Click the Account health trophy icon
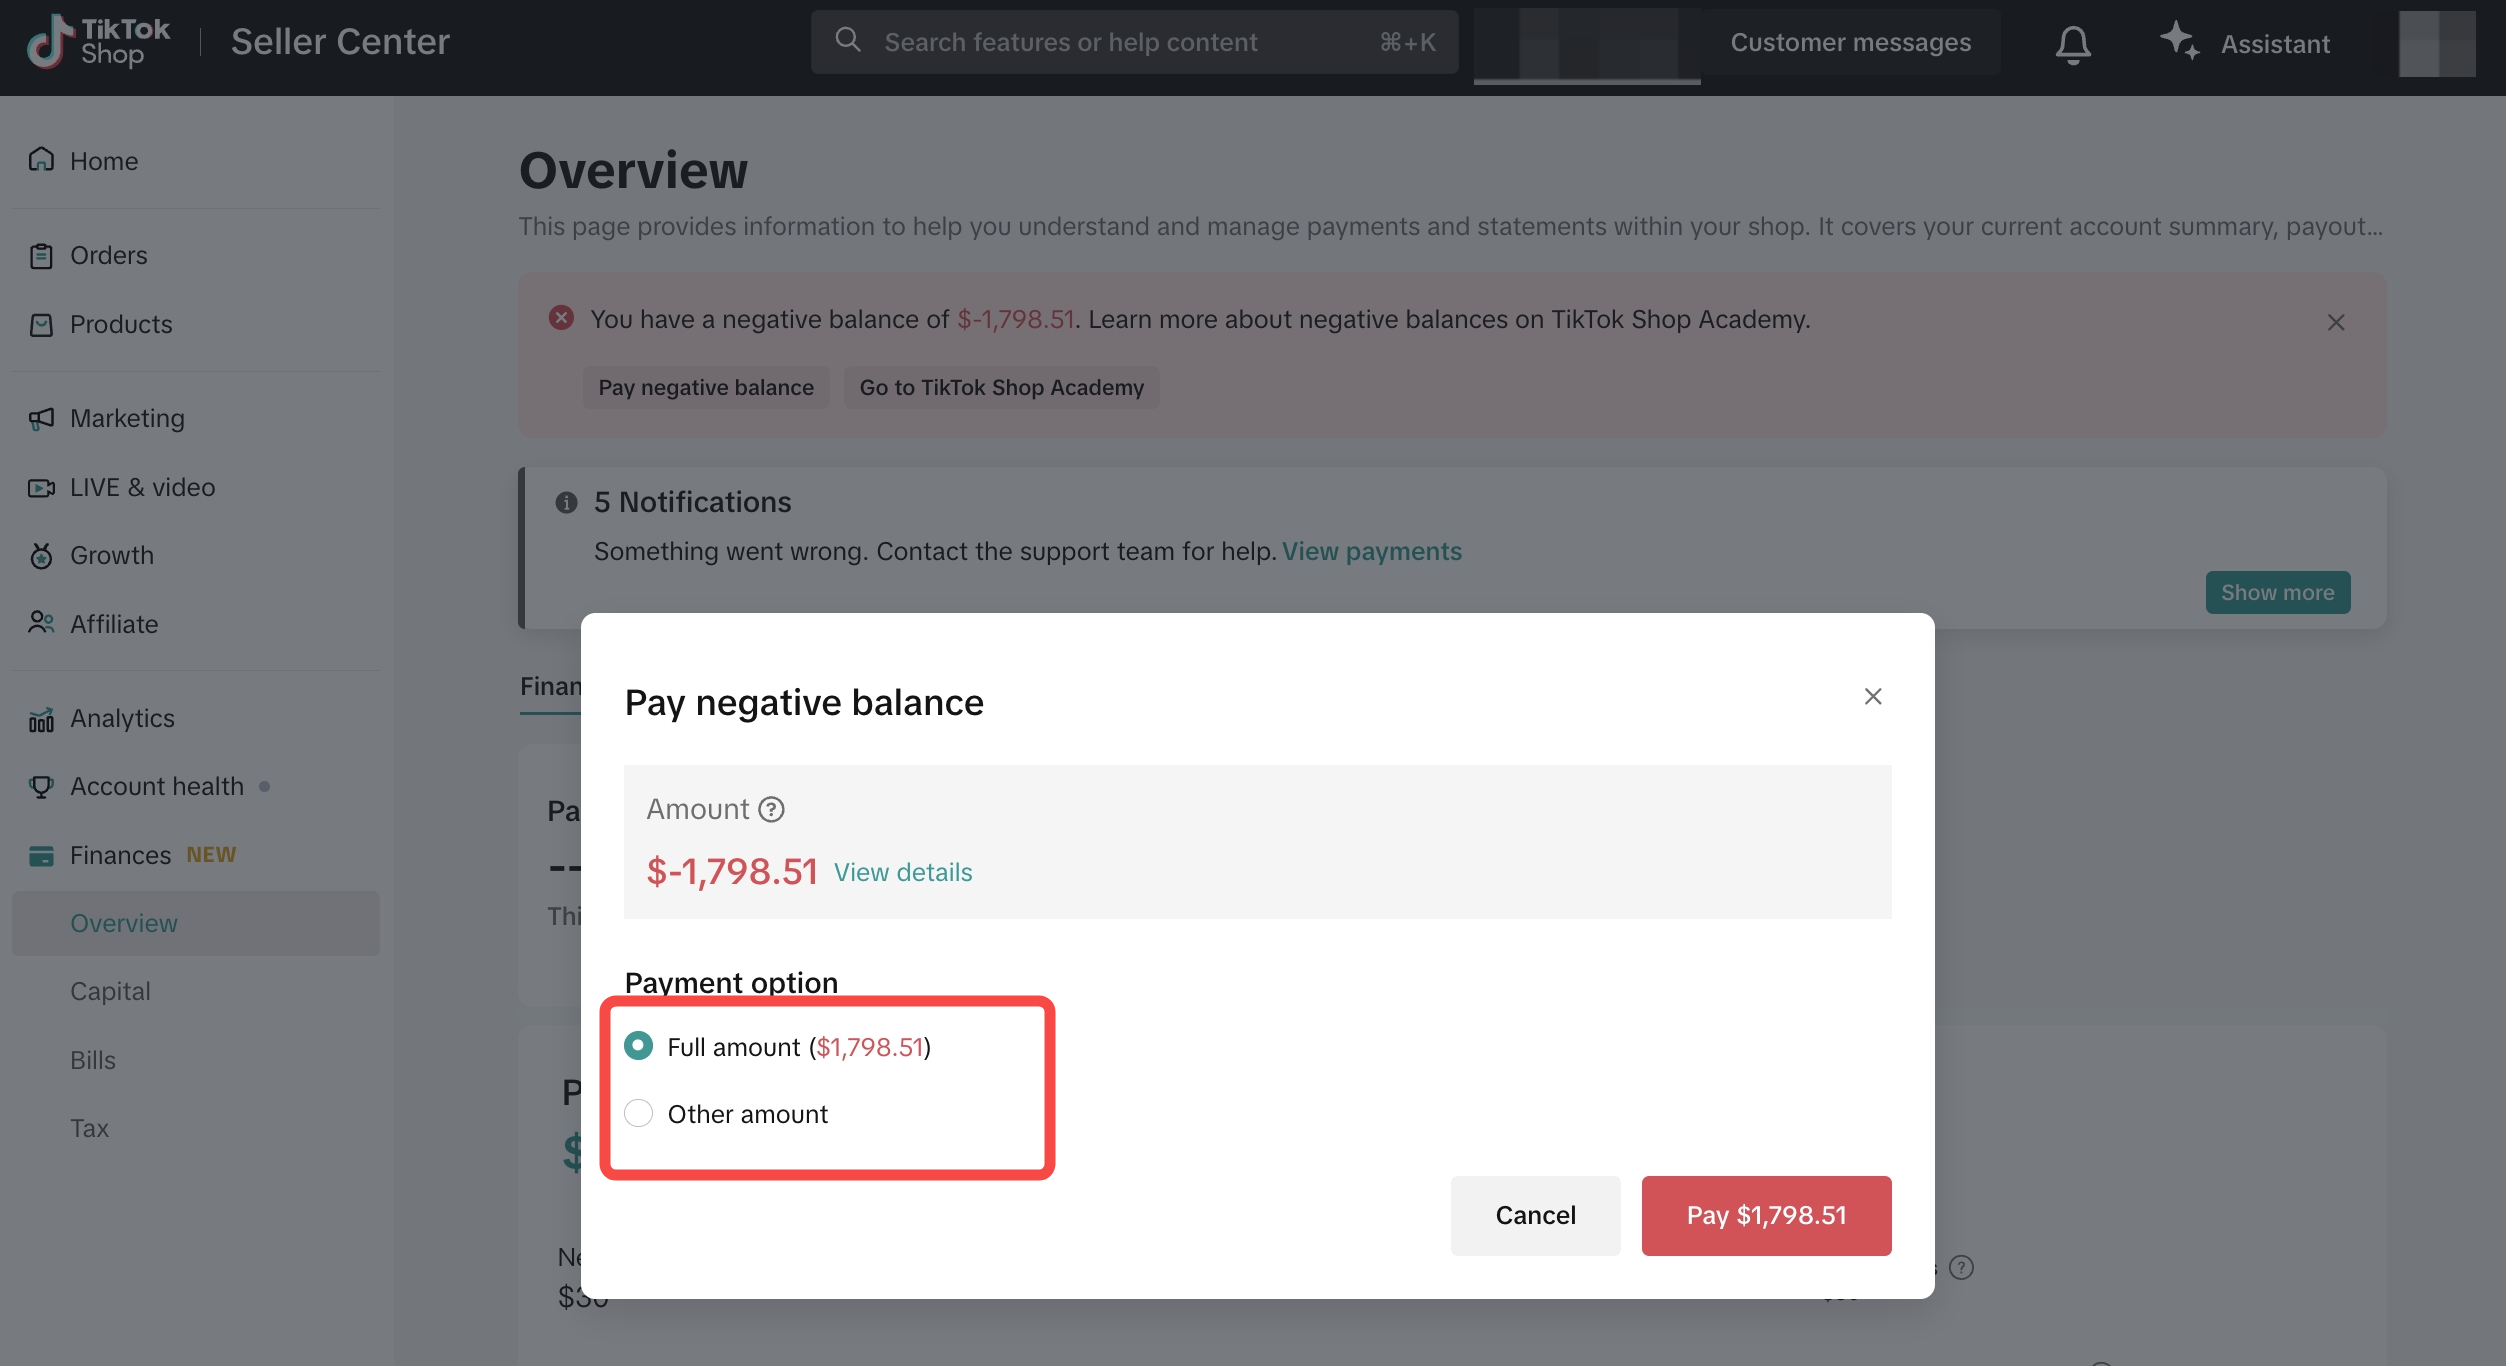This screenshot has width=2506, height=1366. (x=41, y=787)
